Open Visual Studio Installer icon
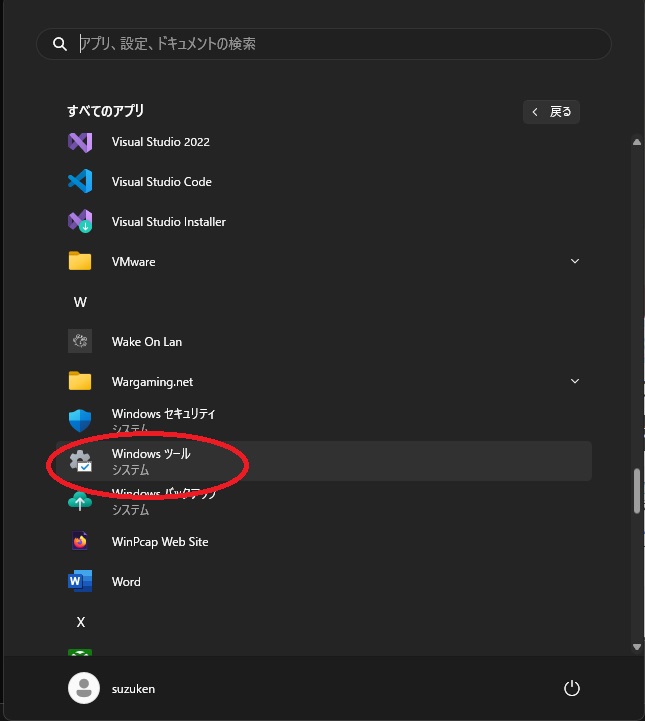Screen dimensions: 645x721 tap(80, 221)
